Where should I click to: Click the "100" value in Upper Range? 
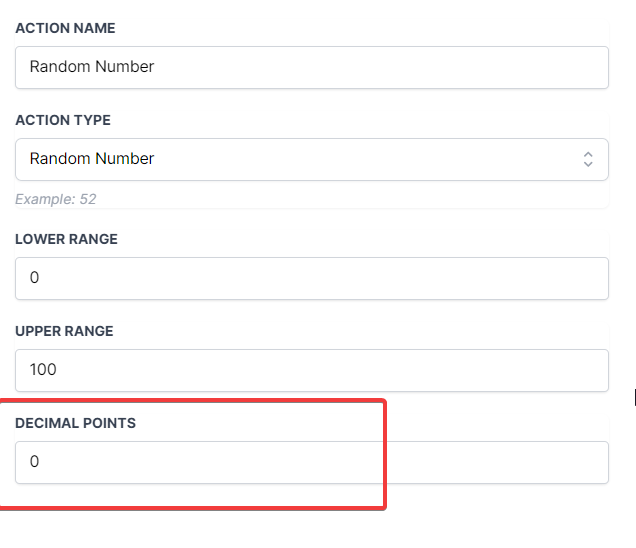(x=43, y=370)
